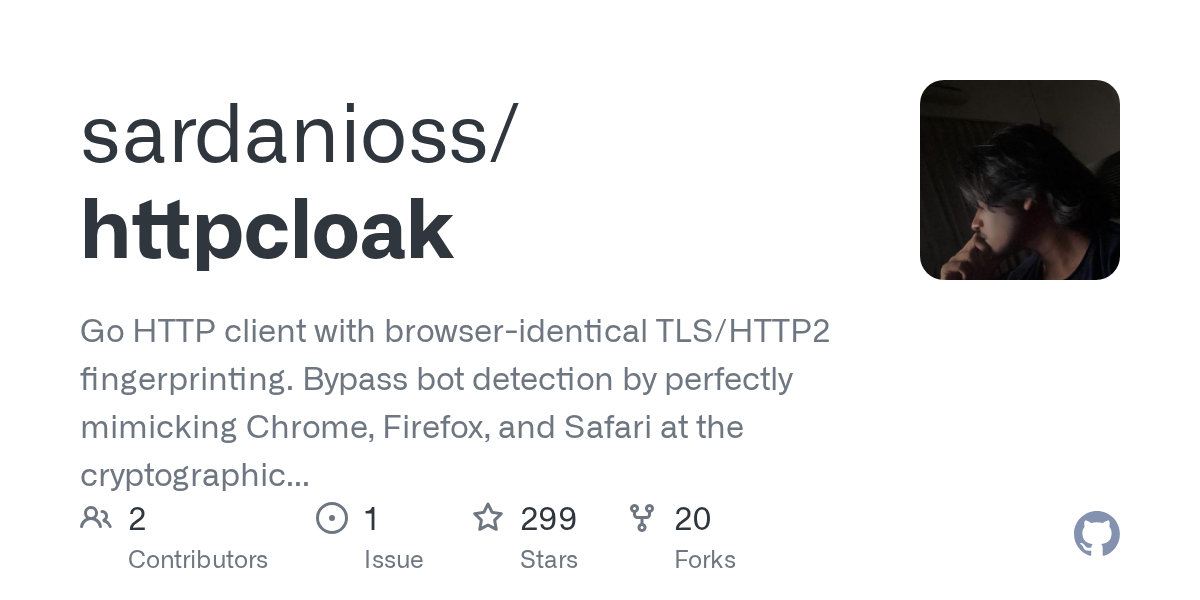1200x600 pixels.
Task: Click the fork count 20
Action: [692, 519]
